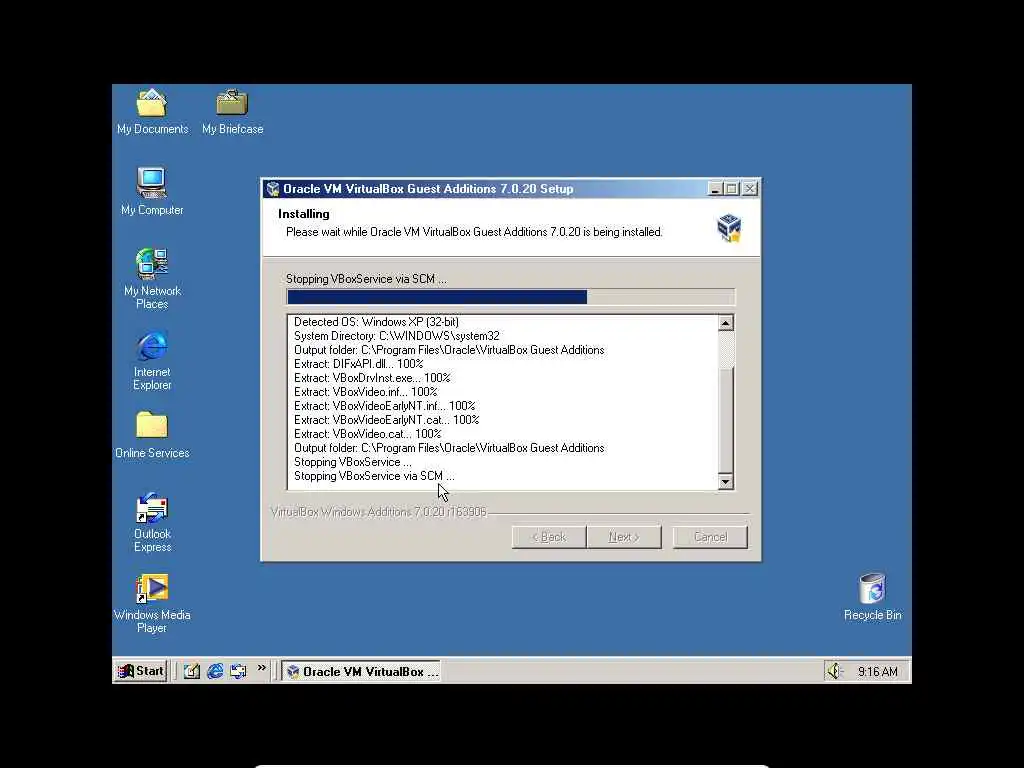Select the 'Extract: VBoxVideo.inf... 100%' log line

(366, 392)
